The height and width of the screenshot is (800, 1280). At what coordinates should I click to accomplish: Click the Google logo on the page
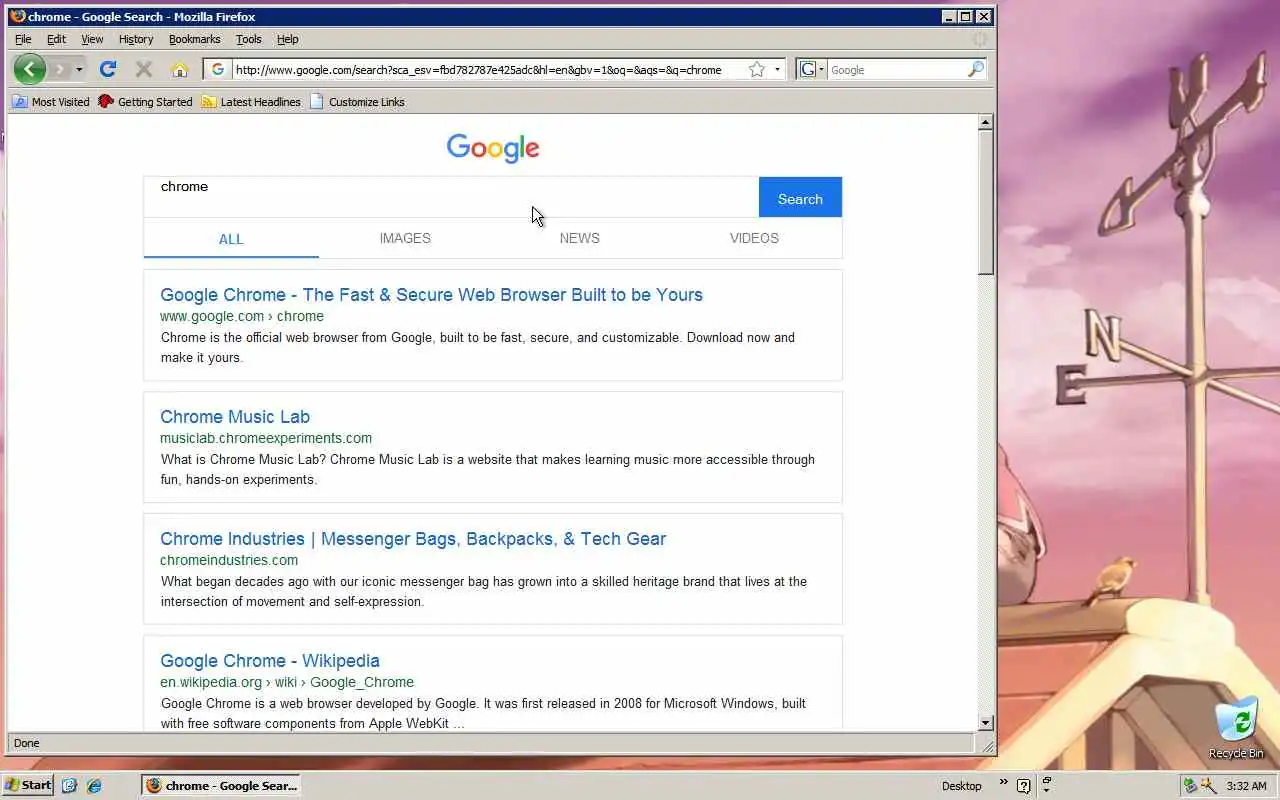tap(493, 148)
